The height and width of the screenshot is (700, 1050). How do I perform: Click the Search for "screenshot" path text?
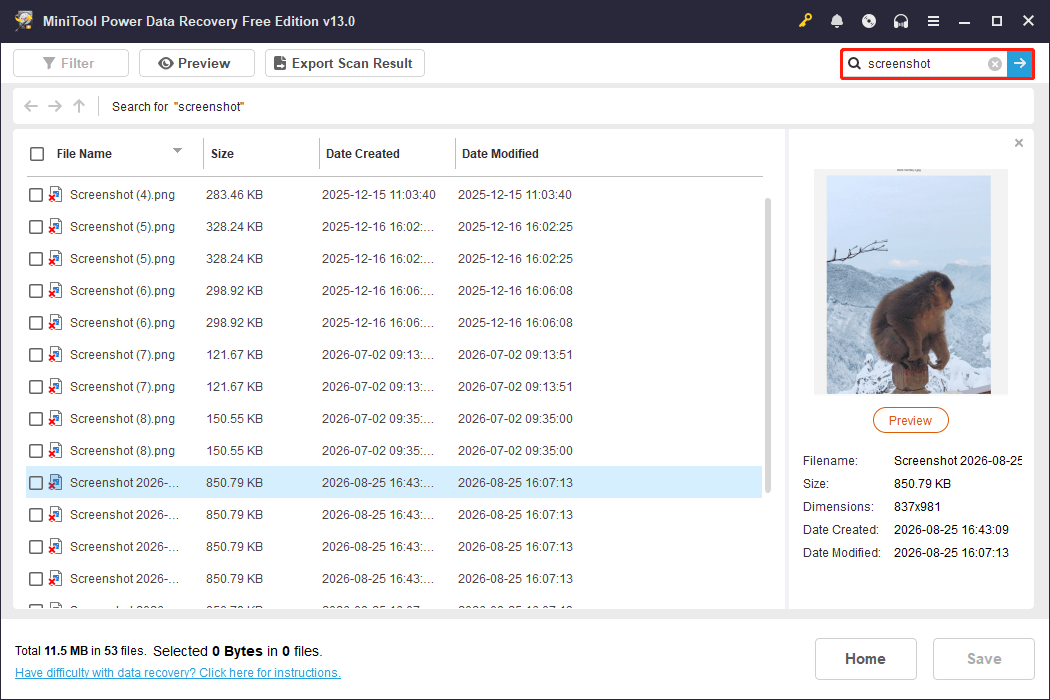click(178, 107)
